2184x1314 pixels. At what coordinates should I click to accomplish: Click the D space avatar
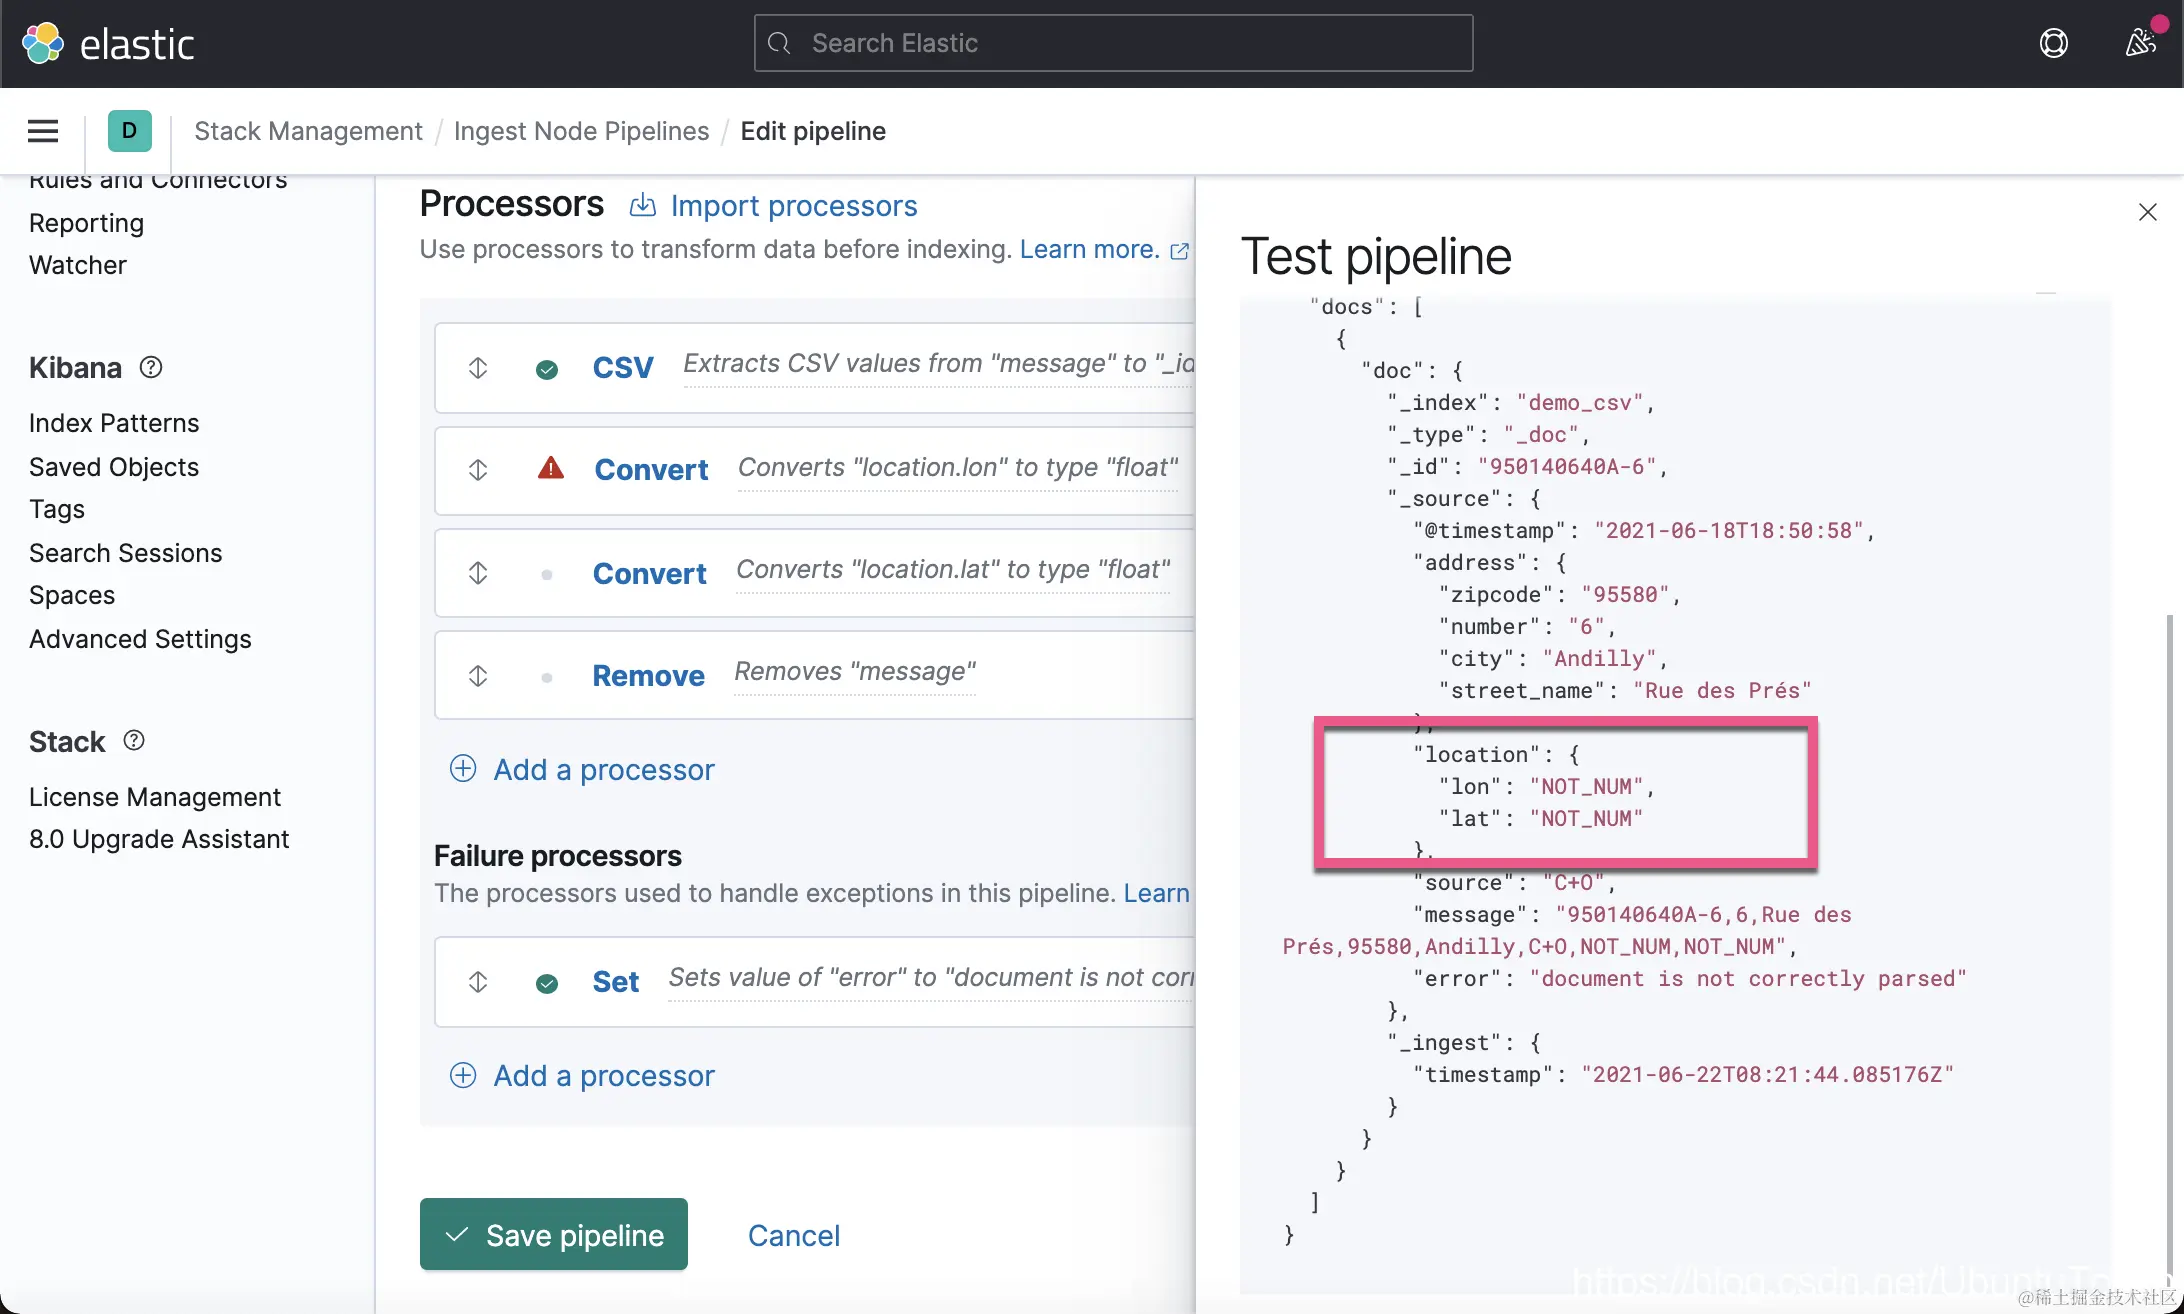point(129,131)
